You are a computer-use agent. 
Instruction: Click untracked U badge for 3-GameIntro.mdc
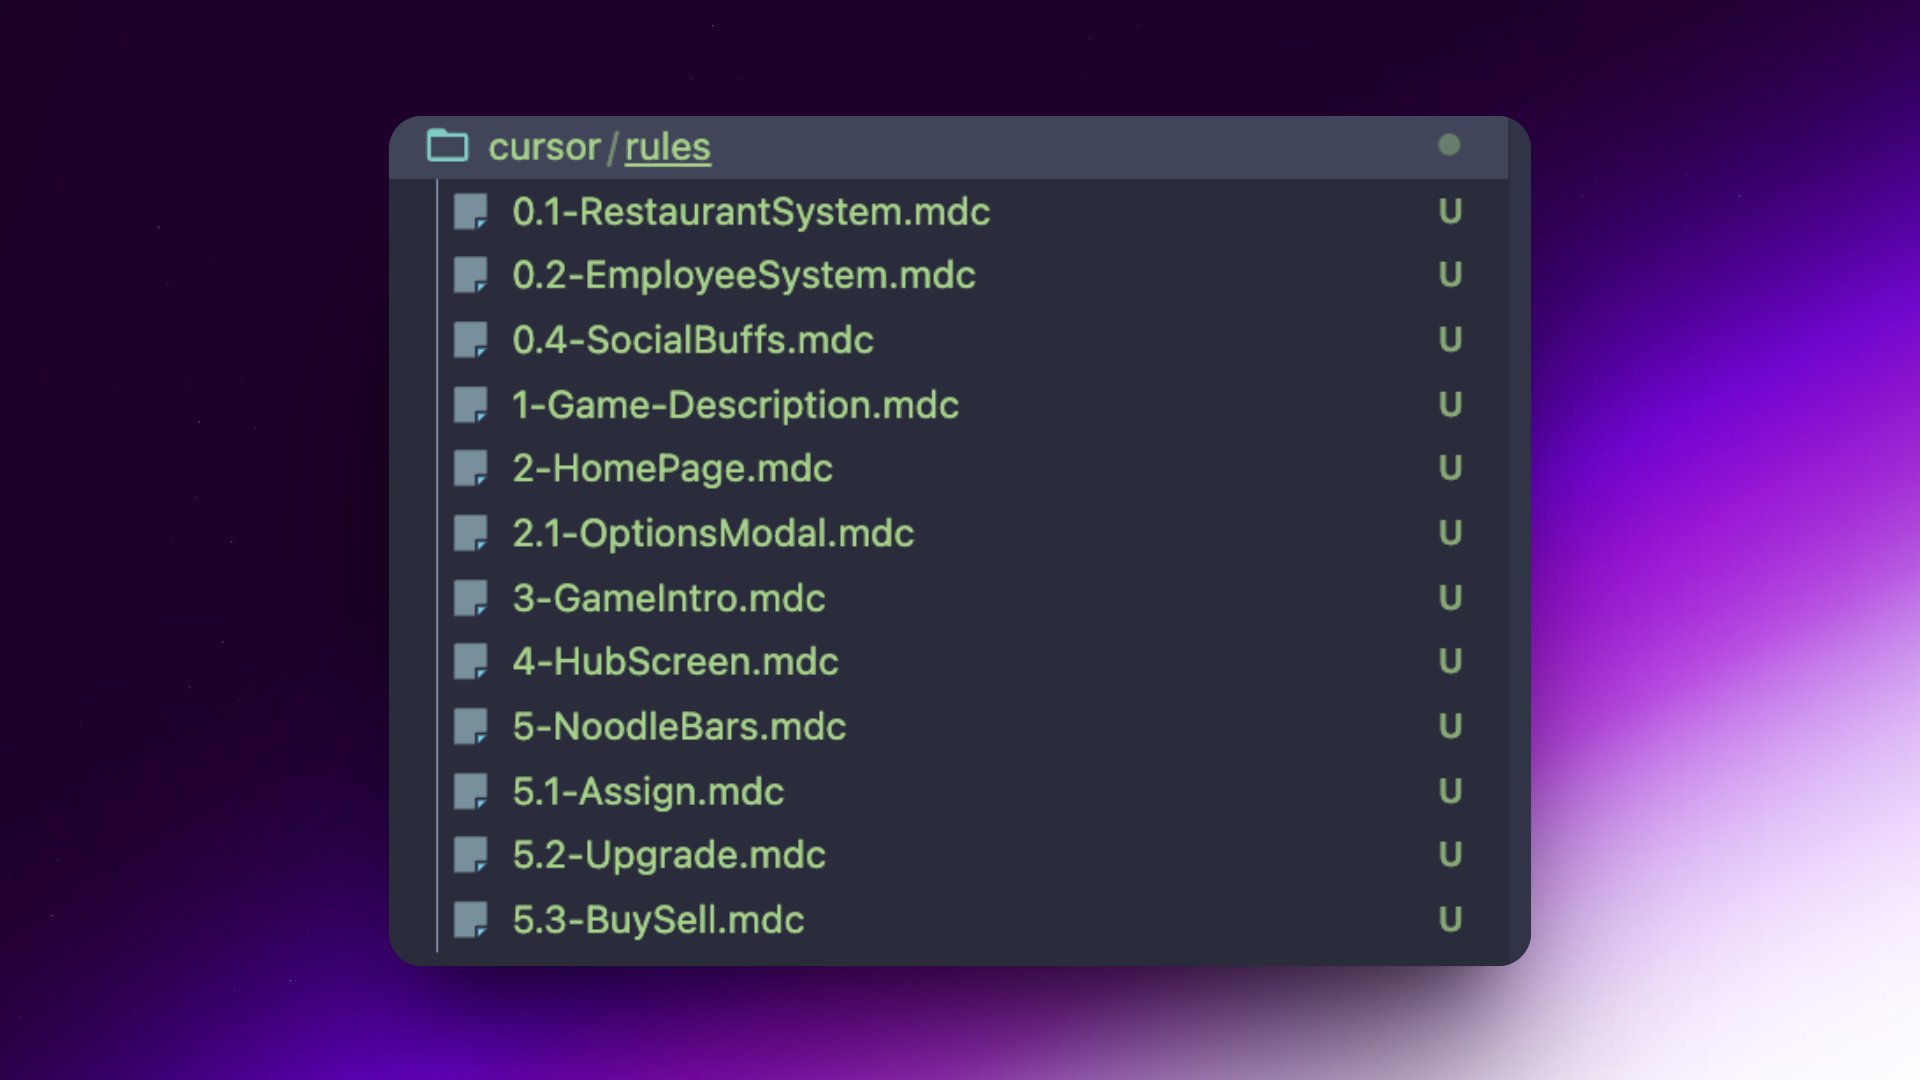pos(1450,598)
